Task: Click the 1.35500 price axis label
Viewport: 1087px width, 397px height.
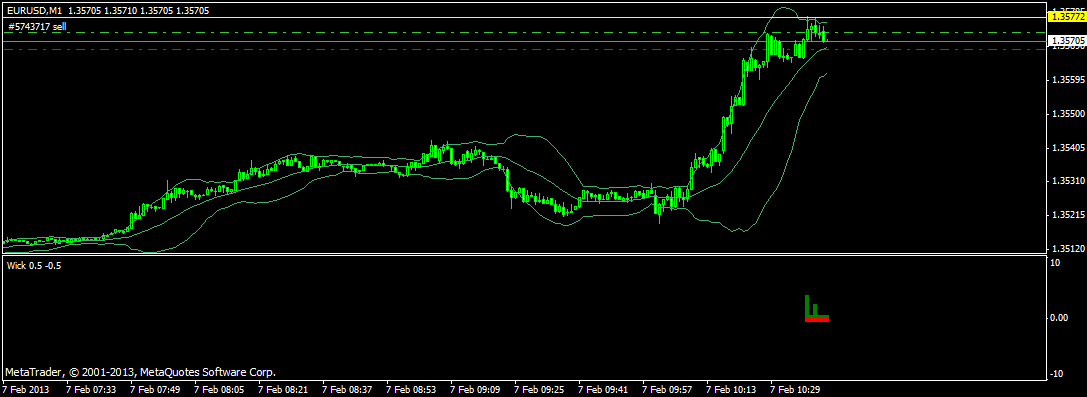Action: coord(1068,114)
